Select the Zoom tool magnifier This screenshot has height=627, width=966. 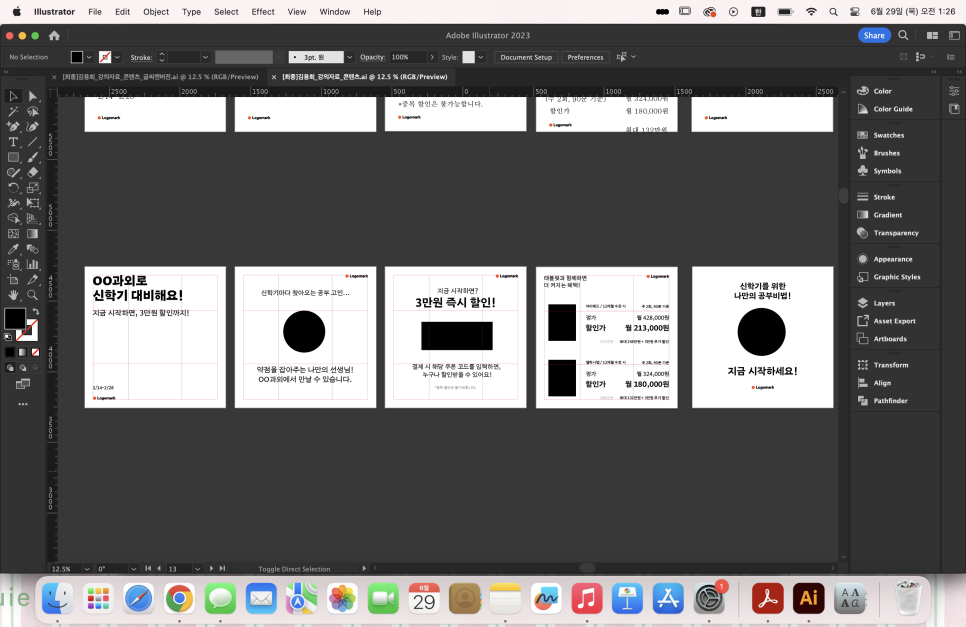pyautogui.click(x=33, y=295)
